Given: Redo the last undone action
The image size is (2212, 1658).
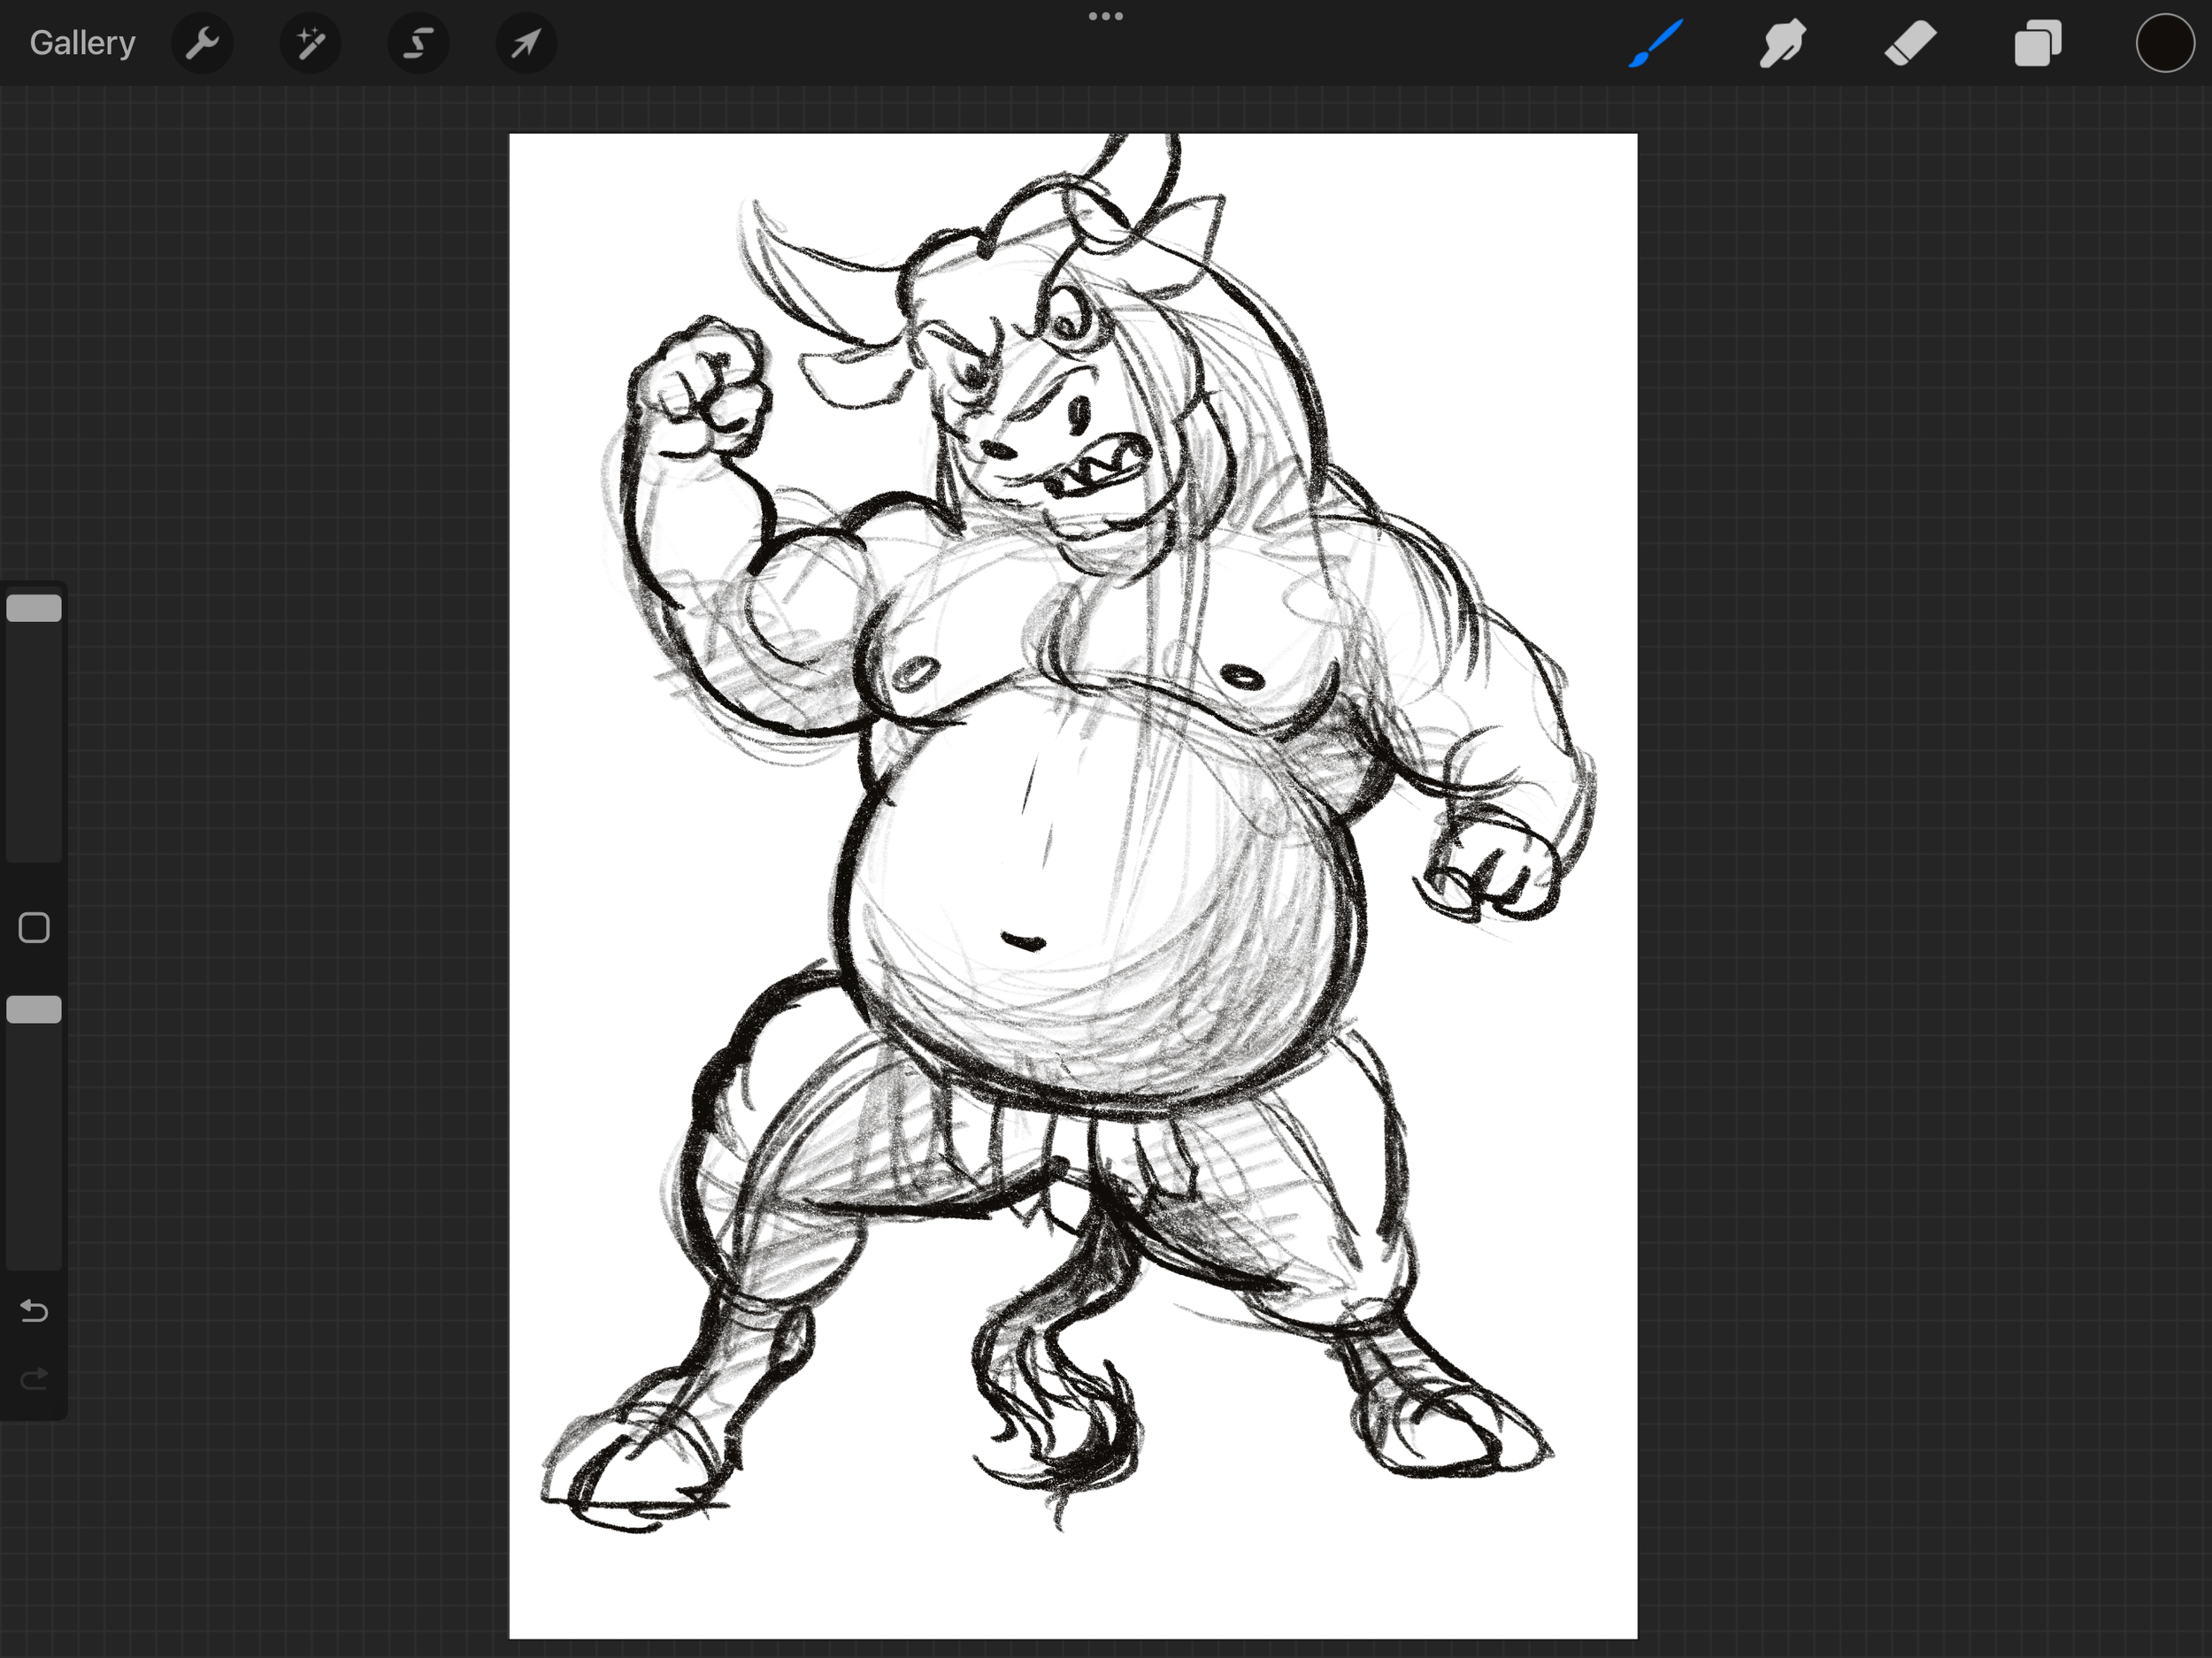Looking at the screenshot, I should 34,1380.
